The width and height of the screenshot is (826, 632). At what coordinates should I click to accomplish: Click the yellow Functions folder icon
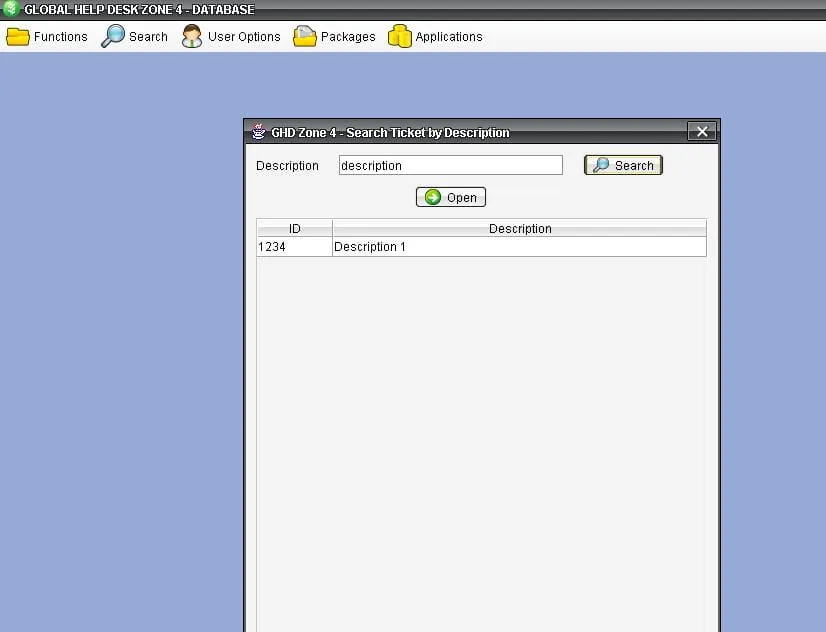tap(18, 37)
